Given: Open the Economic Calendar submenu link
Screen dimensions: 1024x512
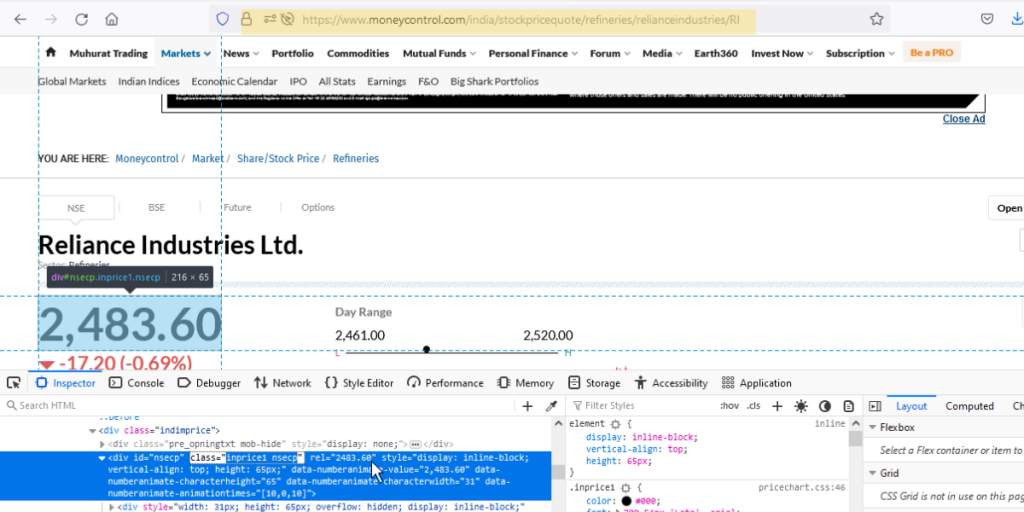Looking at the screenshot, I should coord(234,82).
